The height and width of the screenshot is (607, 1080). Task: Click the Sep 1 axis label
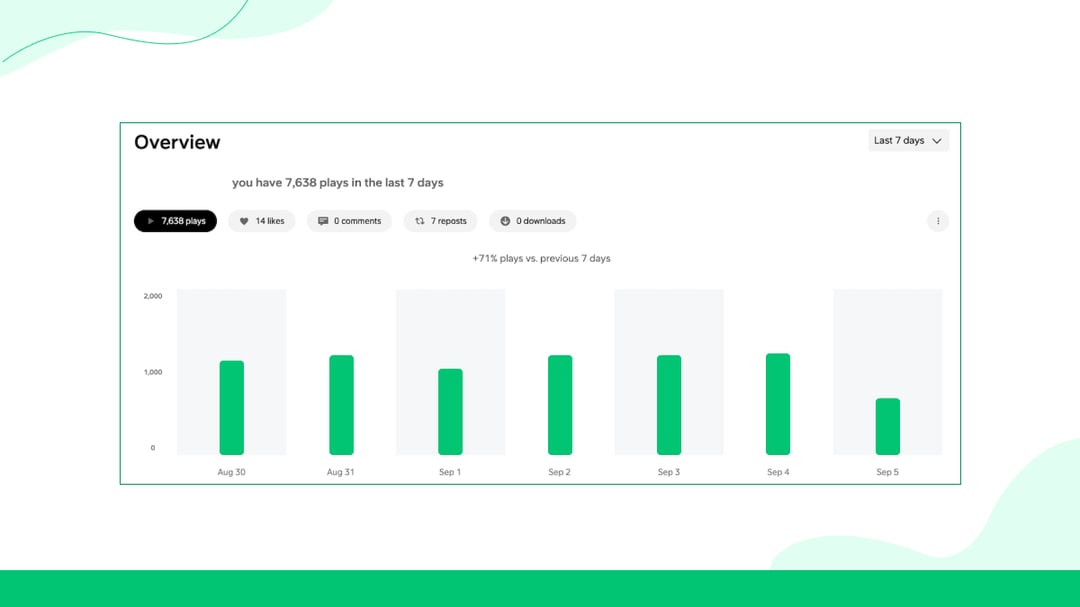[x=450, y=472]
